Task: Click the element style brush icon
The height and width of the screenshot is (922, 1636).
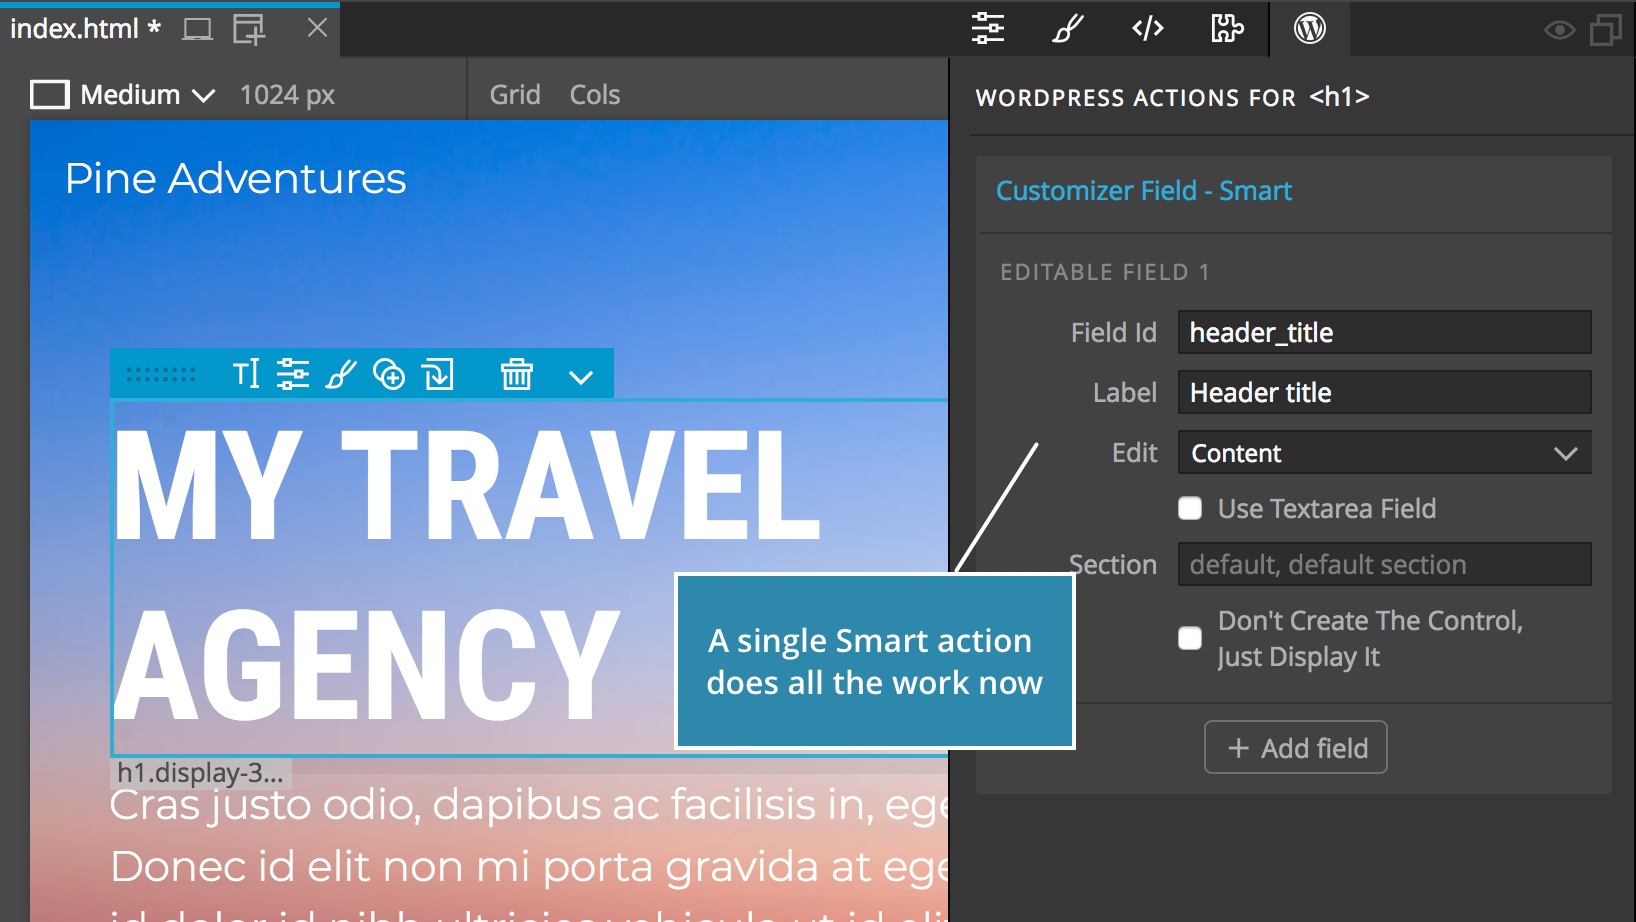Action: [341, 374]
